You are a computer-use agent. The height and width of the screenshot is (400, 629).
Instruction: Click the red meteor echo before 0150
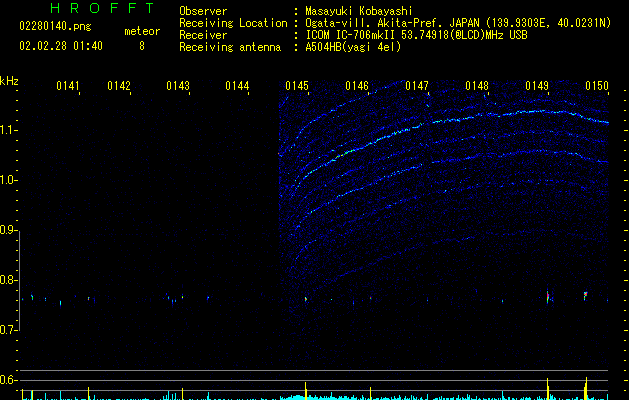point(585,295)
